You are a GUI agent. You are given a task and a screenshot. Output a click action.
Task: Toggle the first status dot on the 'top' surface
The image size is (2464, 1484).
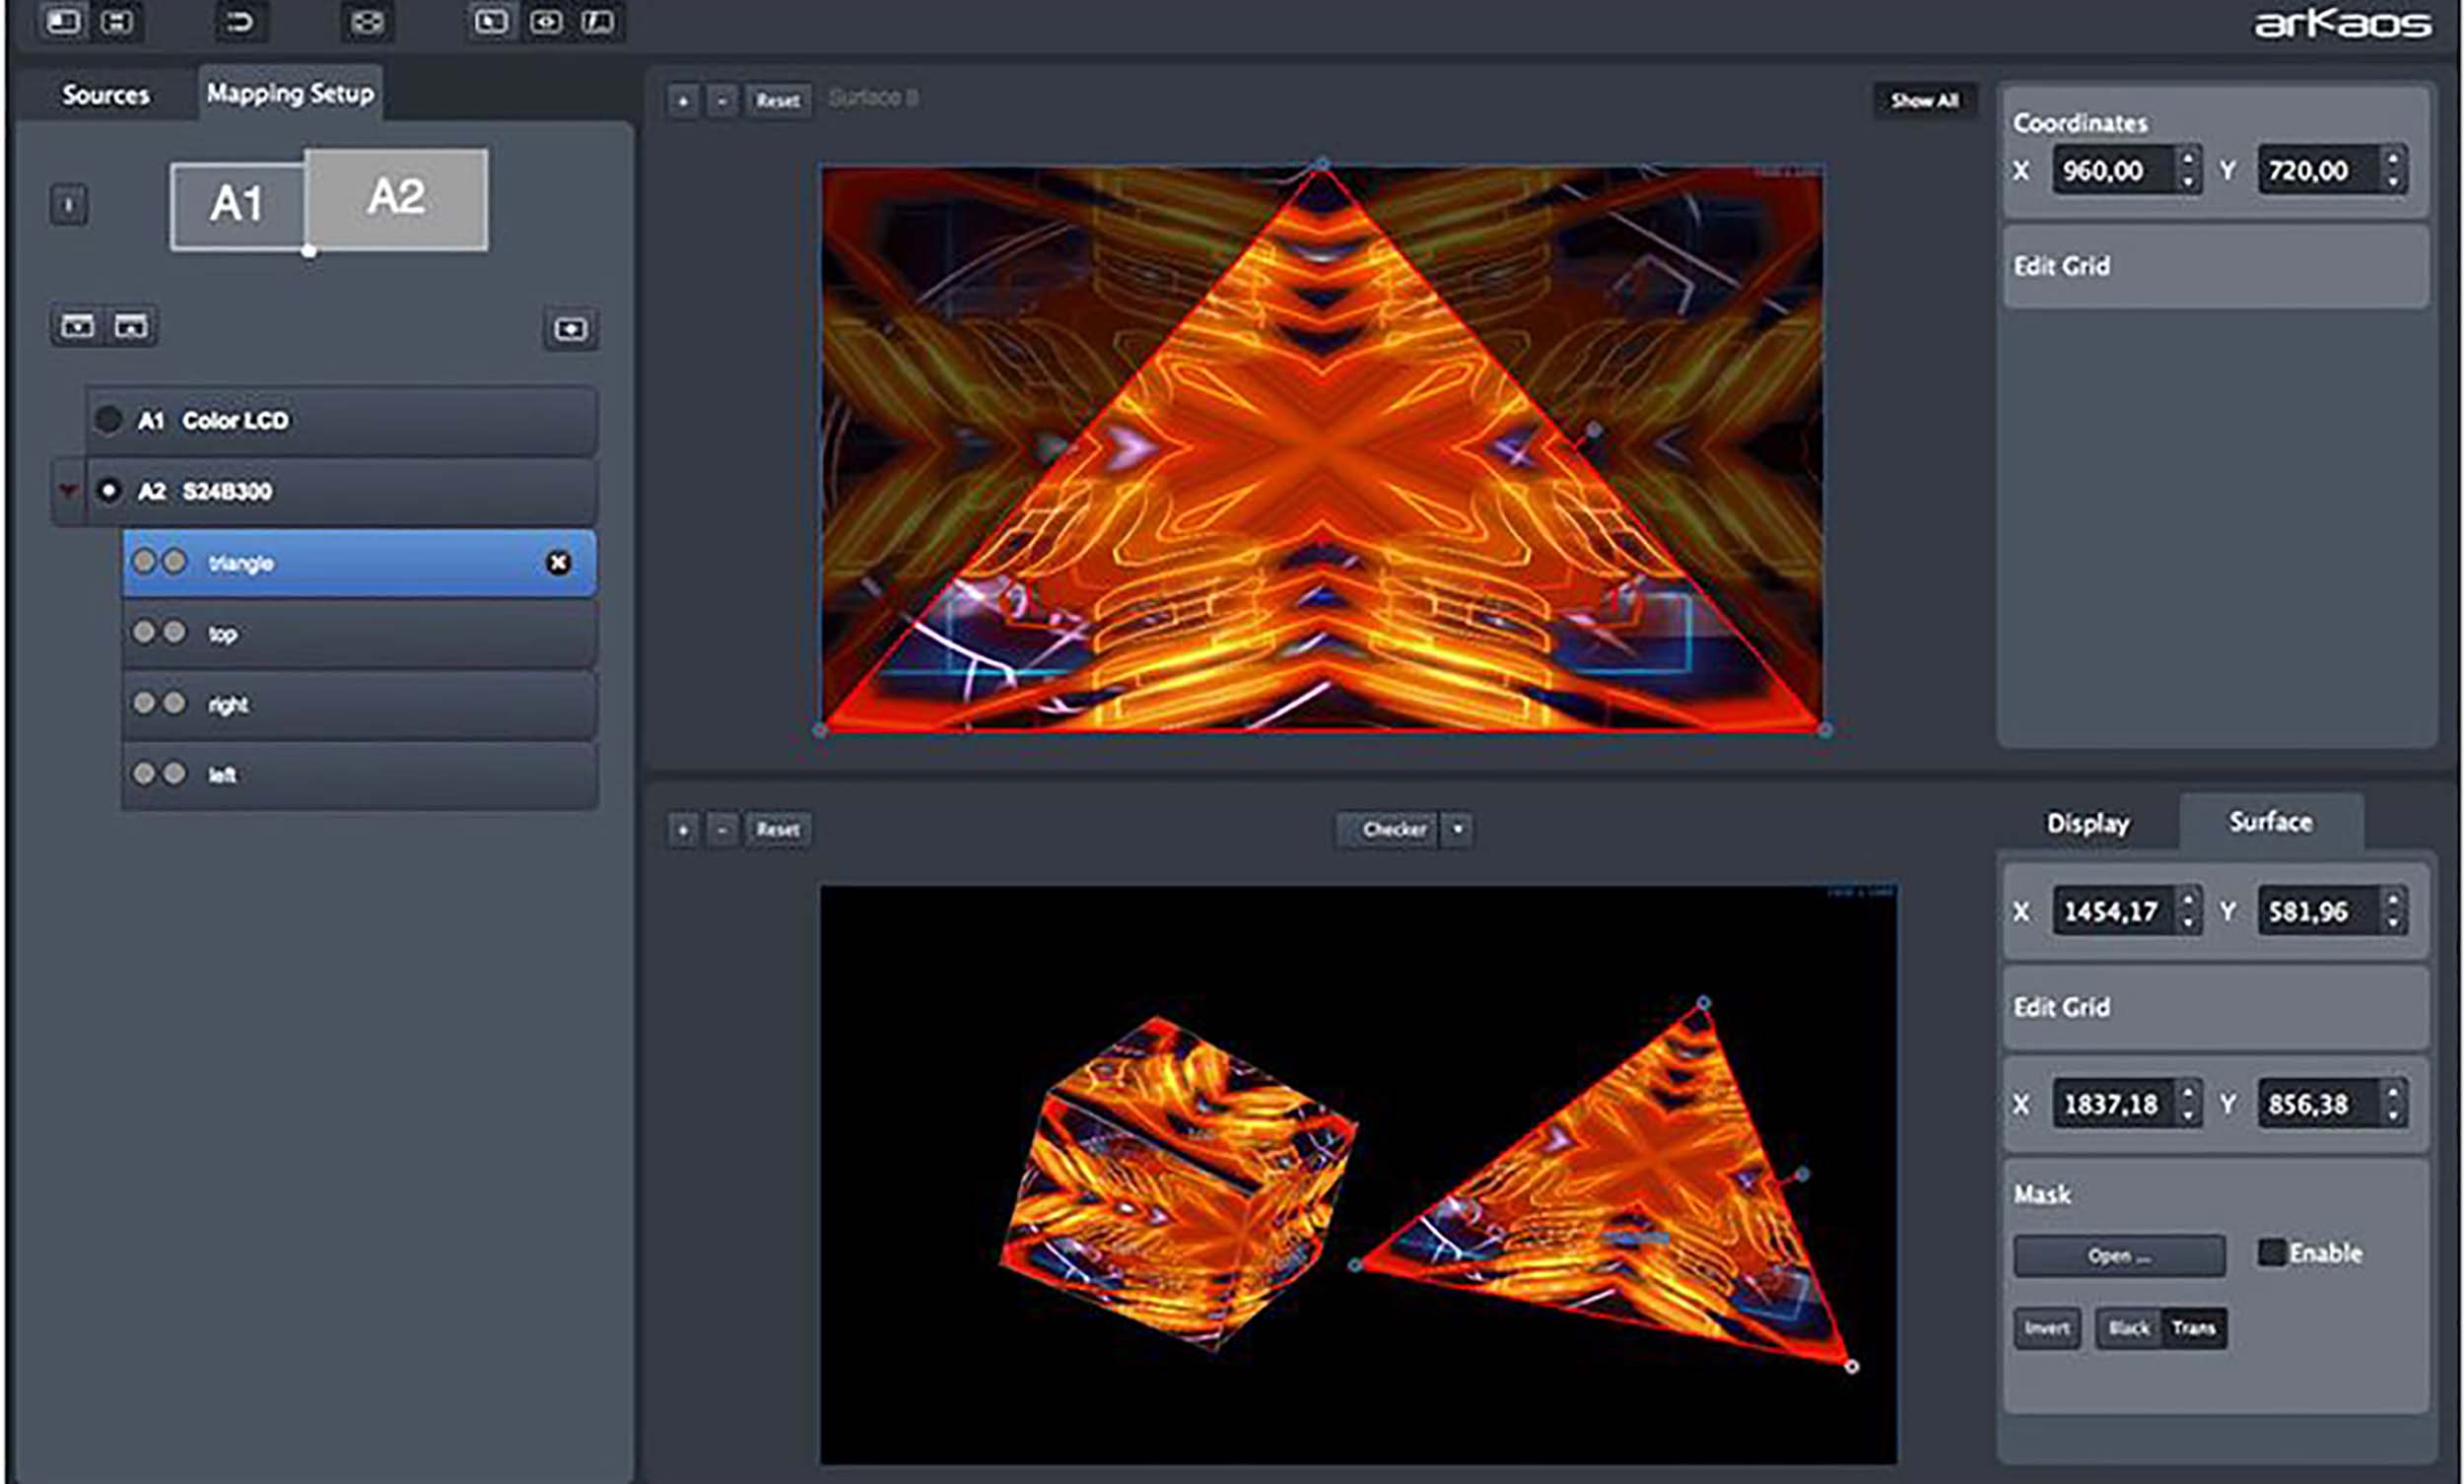click(145, 633)
